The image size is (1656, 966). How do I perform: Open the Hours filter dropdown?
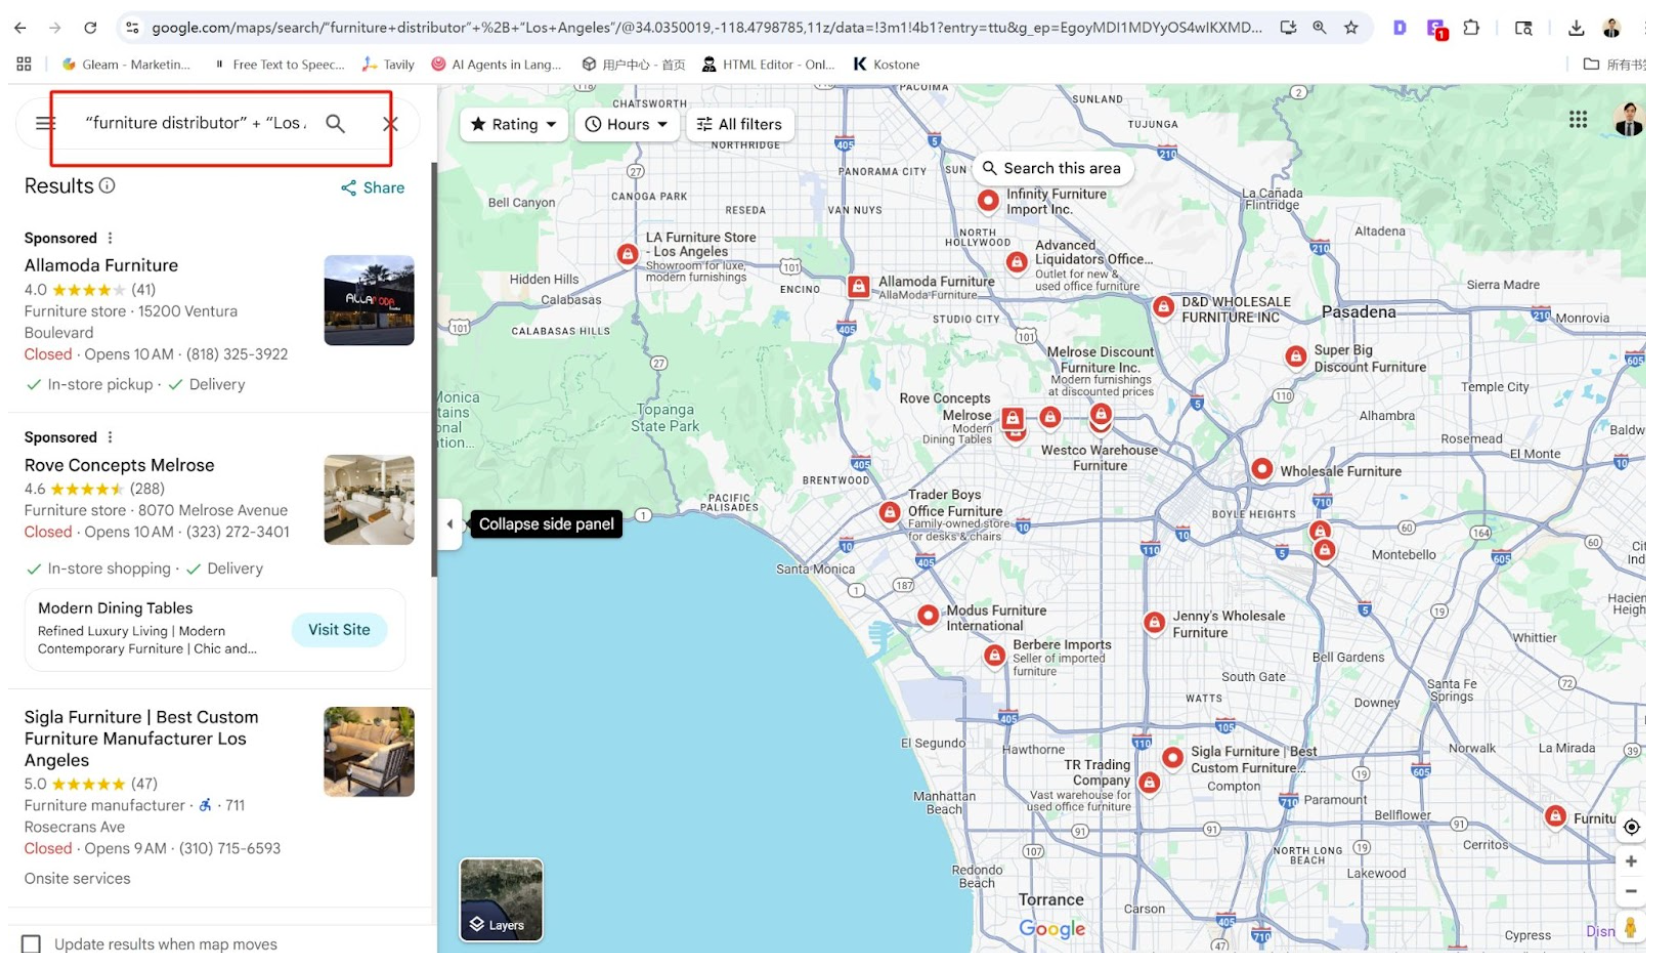pos(626,124)
